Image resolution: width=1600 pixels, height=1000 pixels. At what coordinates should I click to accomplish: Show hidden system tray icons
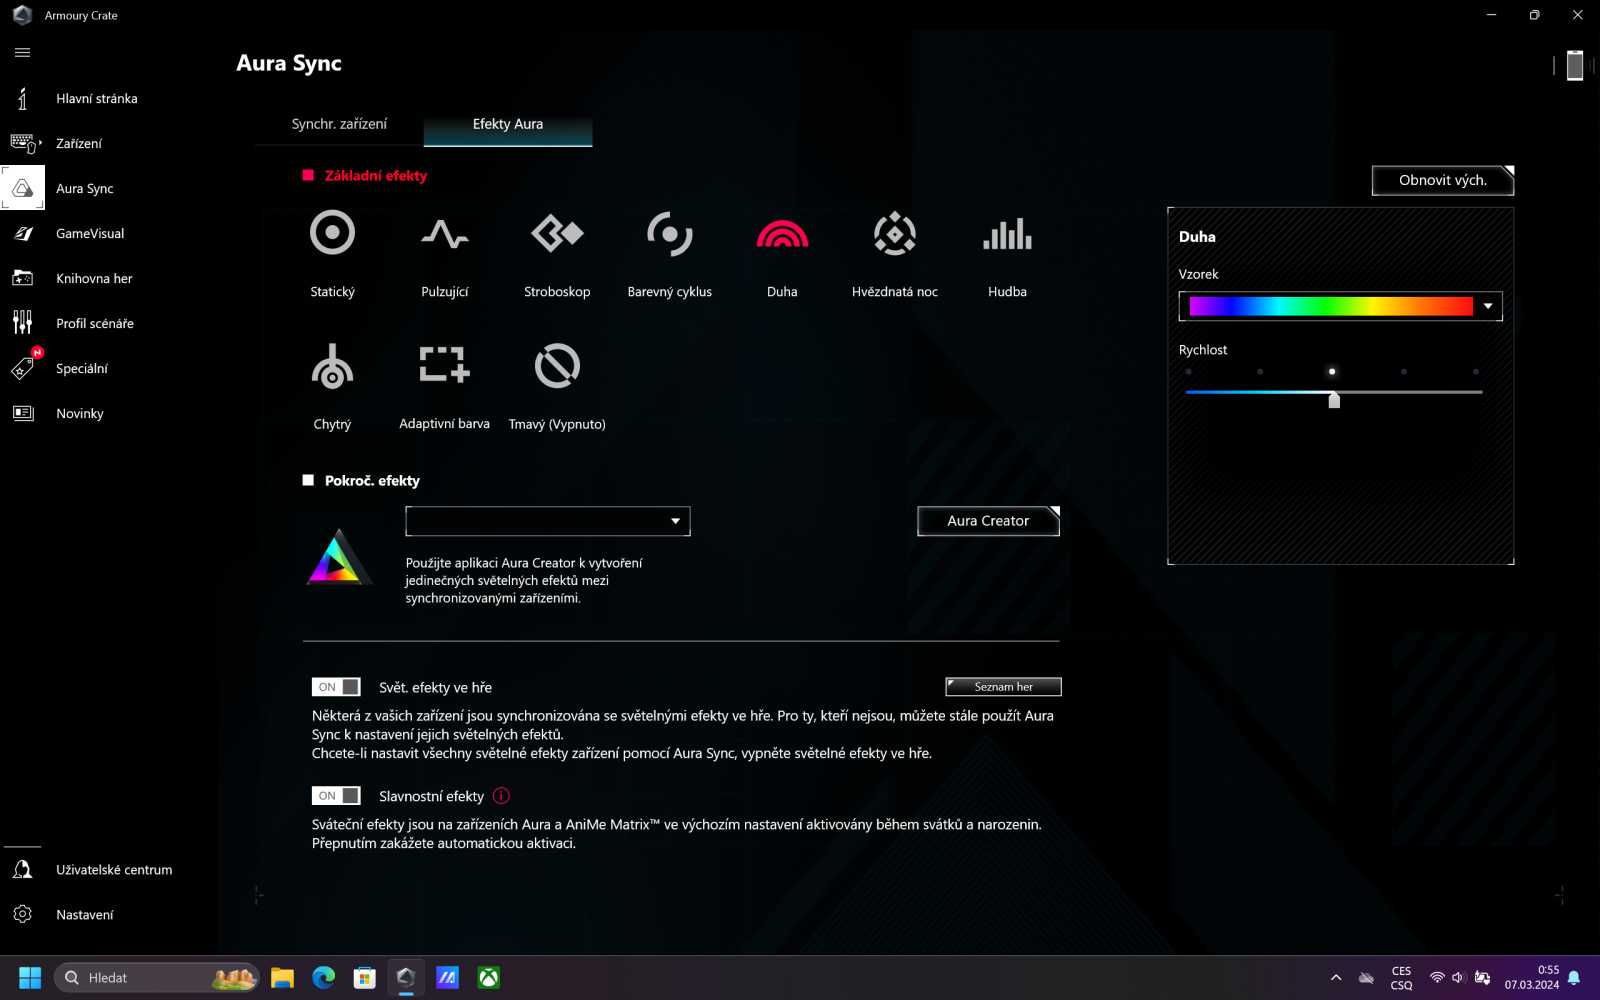point(1336,978)
